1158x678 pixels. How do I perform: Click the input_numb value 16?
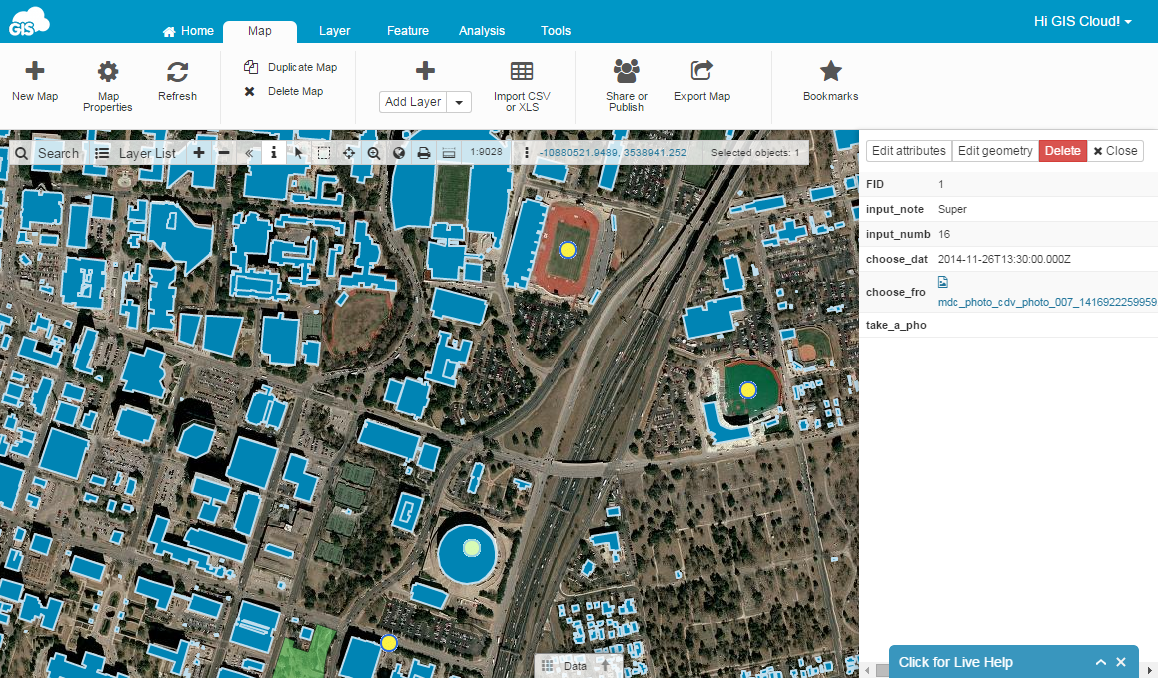click(944, 235)
